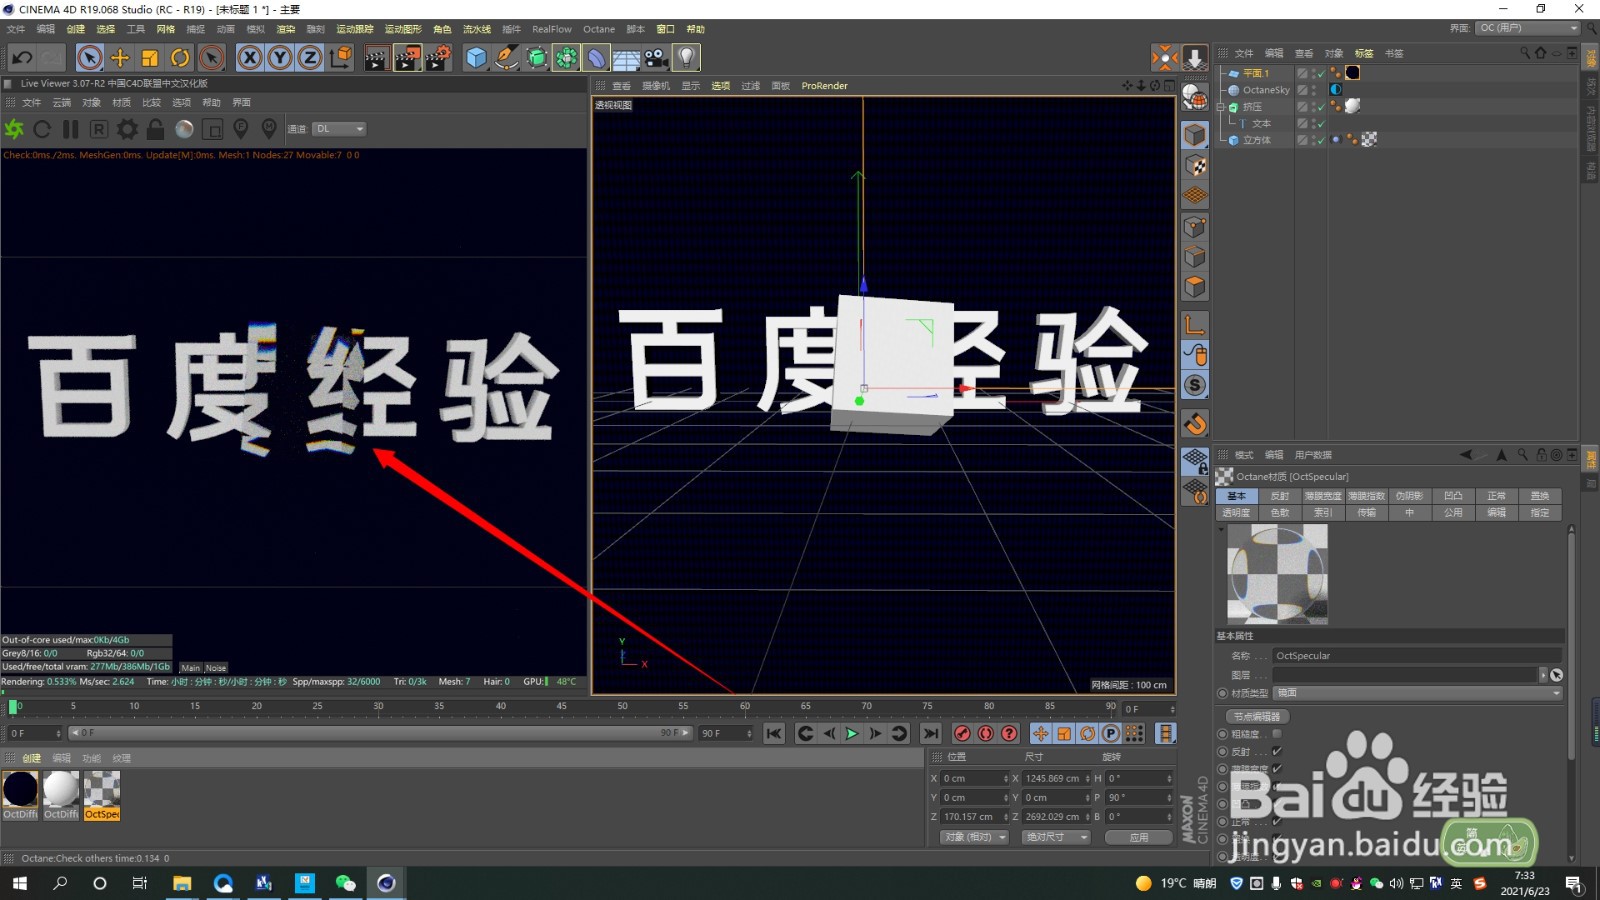Image resolution: width=1600 pixels, height=900 pixels.
Task: Activate the Scale tool
Action: tap(150, 57)
